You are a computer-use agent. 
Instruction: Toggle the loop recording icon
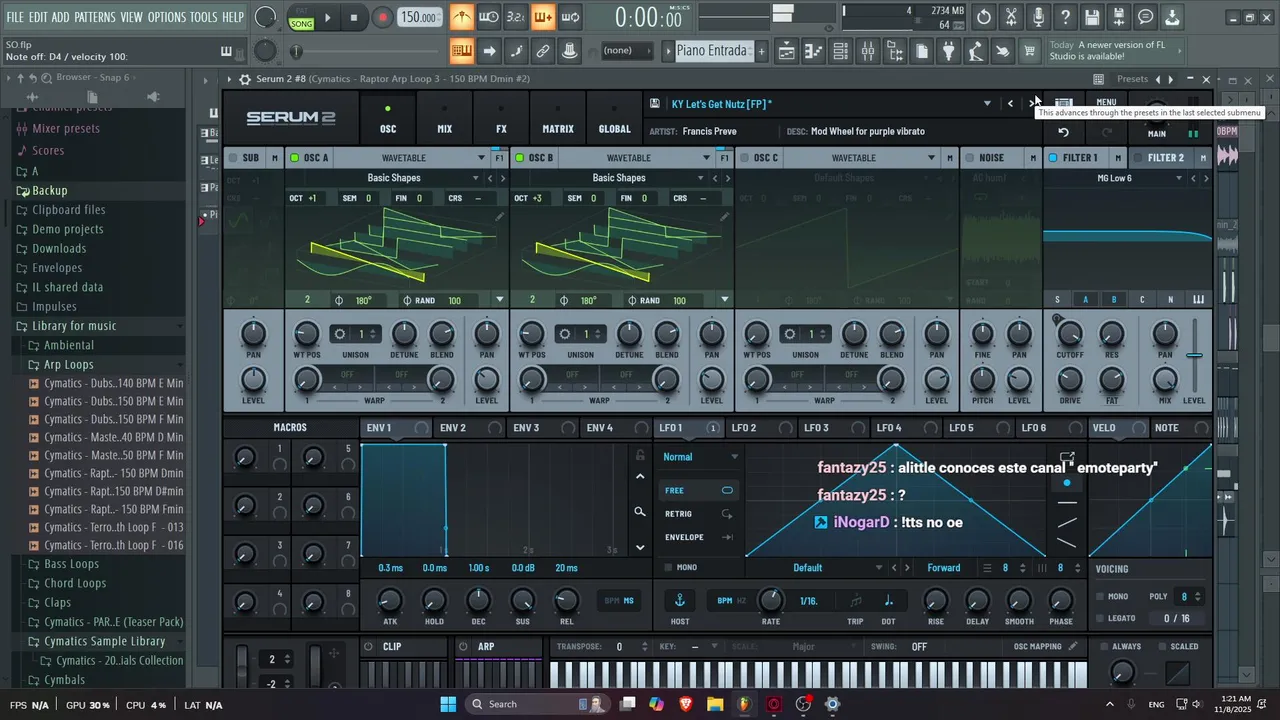click(x=569, y=17)
